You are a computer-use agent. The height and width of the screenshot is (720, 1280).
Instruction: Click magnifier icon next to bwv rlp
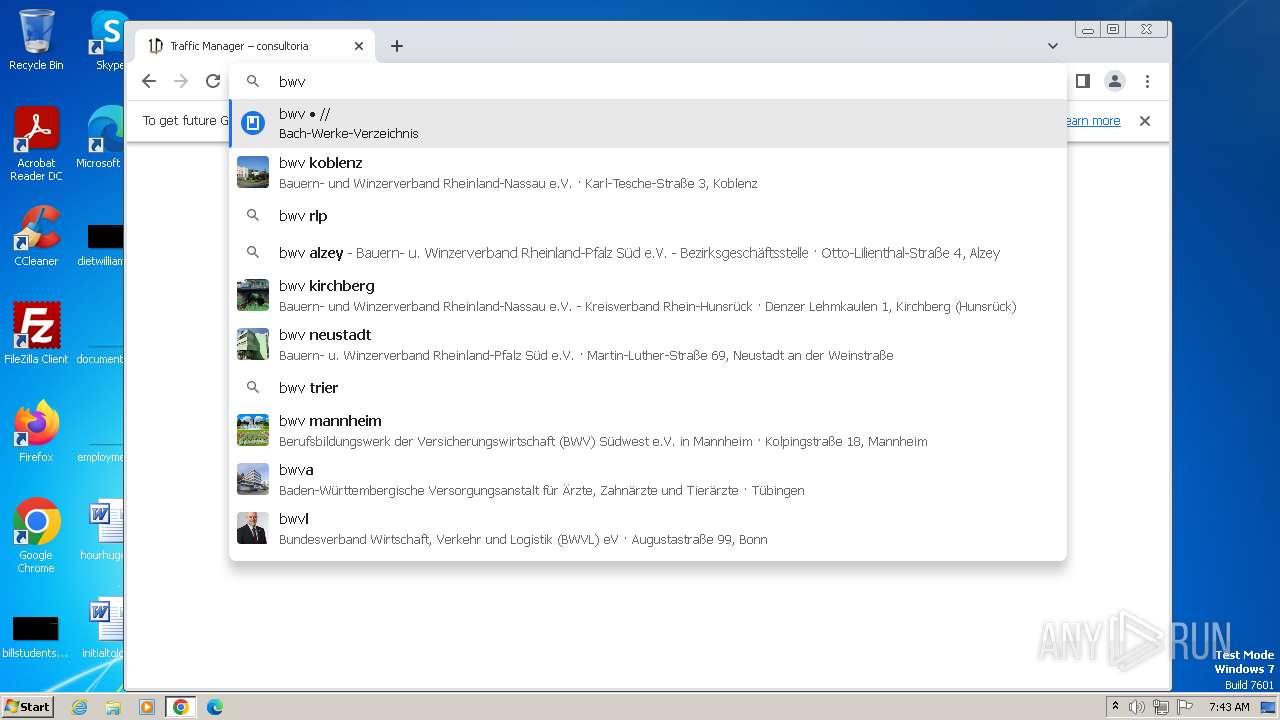[x=253, y=216]
